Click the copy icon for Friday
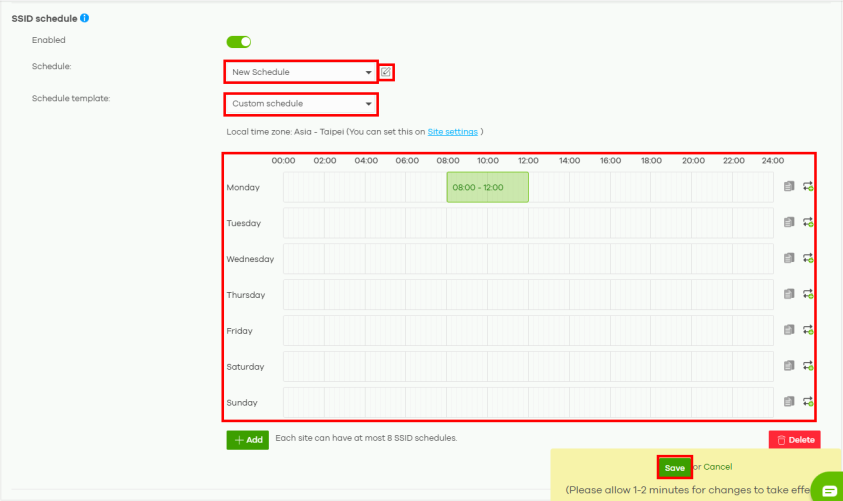Viewport: 843px width, 501px height. point(789,330)
